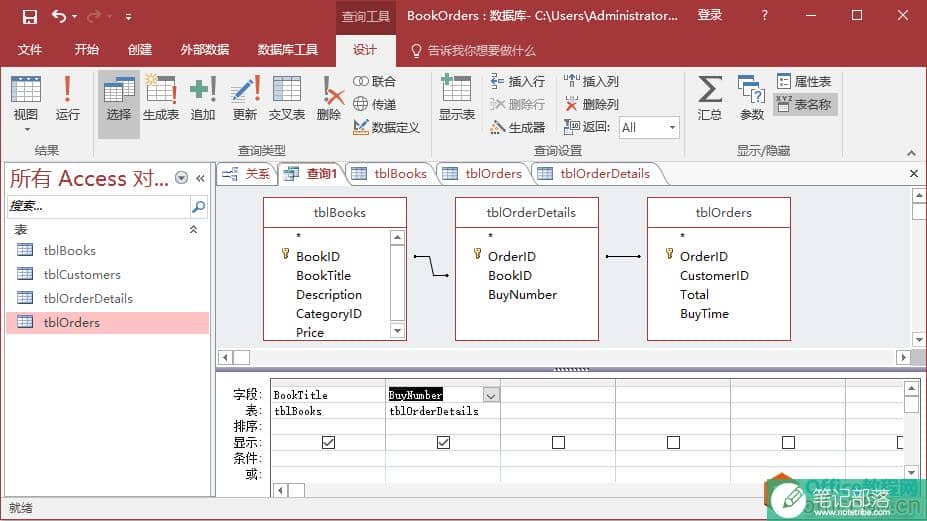Click 传递 pass-through query
Image resolution: width=927 pixels, height=521 pixels.
pyautogui.click(x=375, y=104)
